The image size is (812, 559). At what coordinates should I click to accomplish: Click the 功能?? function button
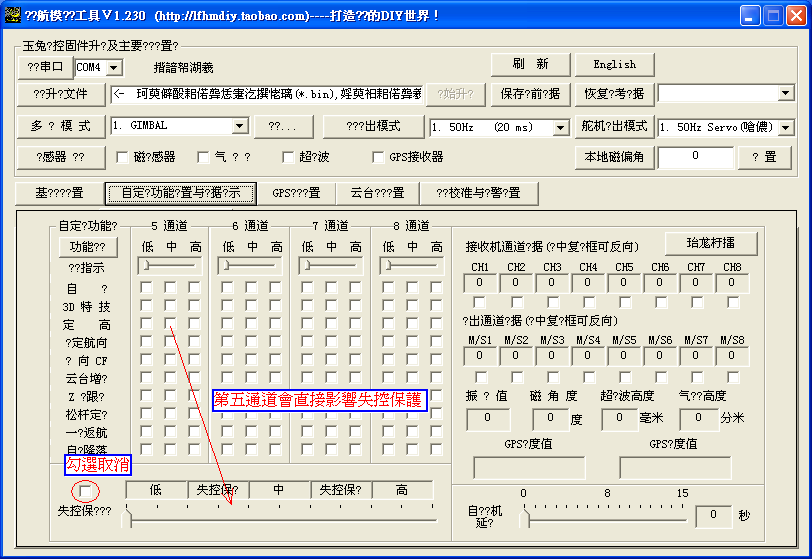[88, 247]
